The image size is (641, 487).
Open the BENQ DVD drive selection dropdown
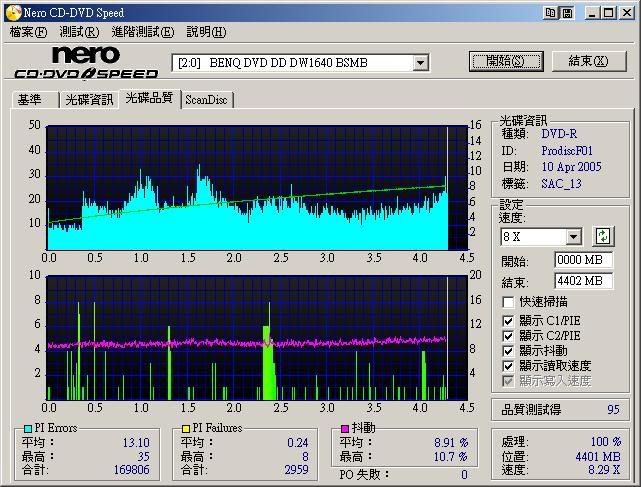(x=420, y=63)
